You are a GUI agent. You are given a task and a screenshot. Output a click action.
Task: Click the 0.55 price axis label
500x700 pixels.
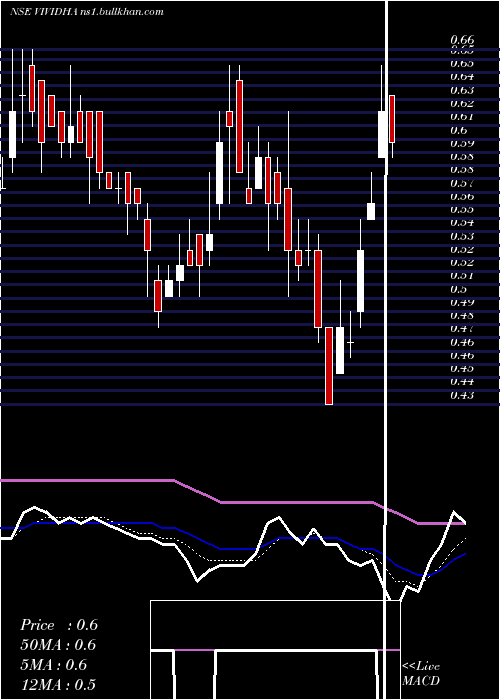462,209
